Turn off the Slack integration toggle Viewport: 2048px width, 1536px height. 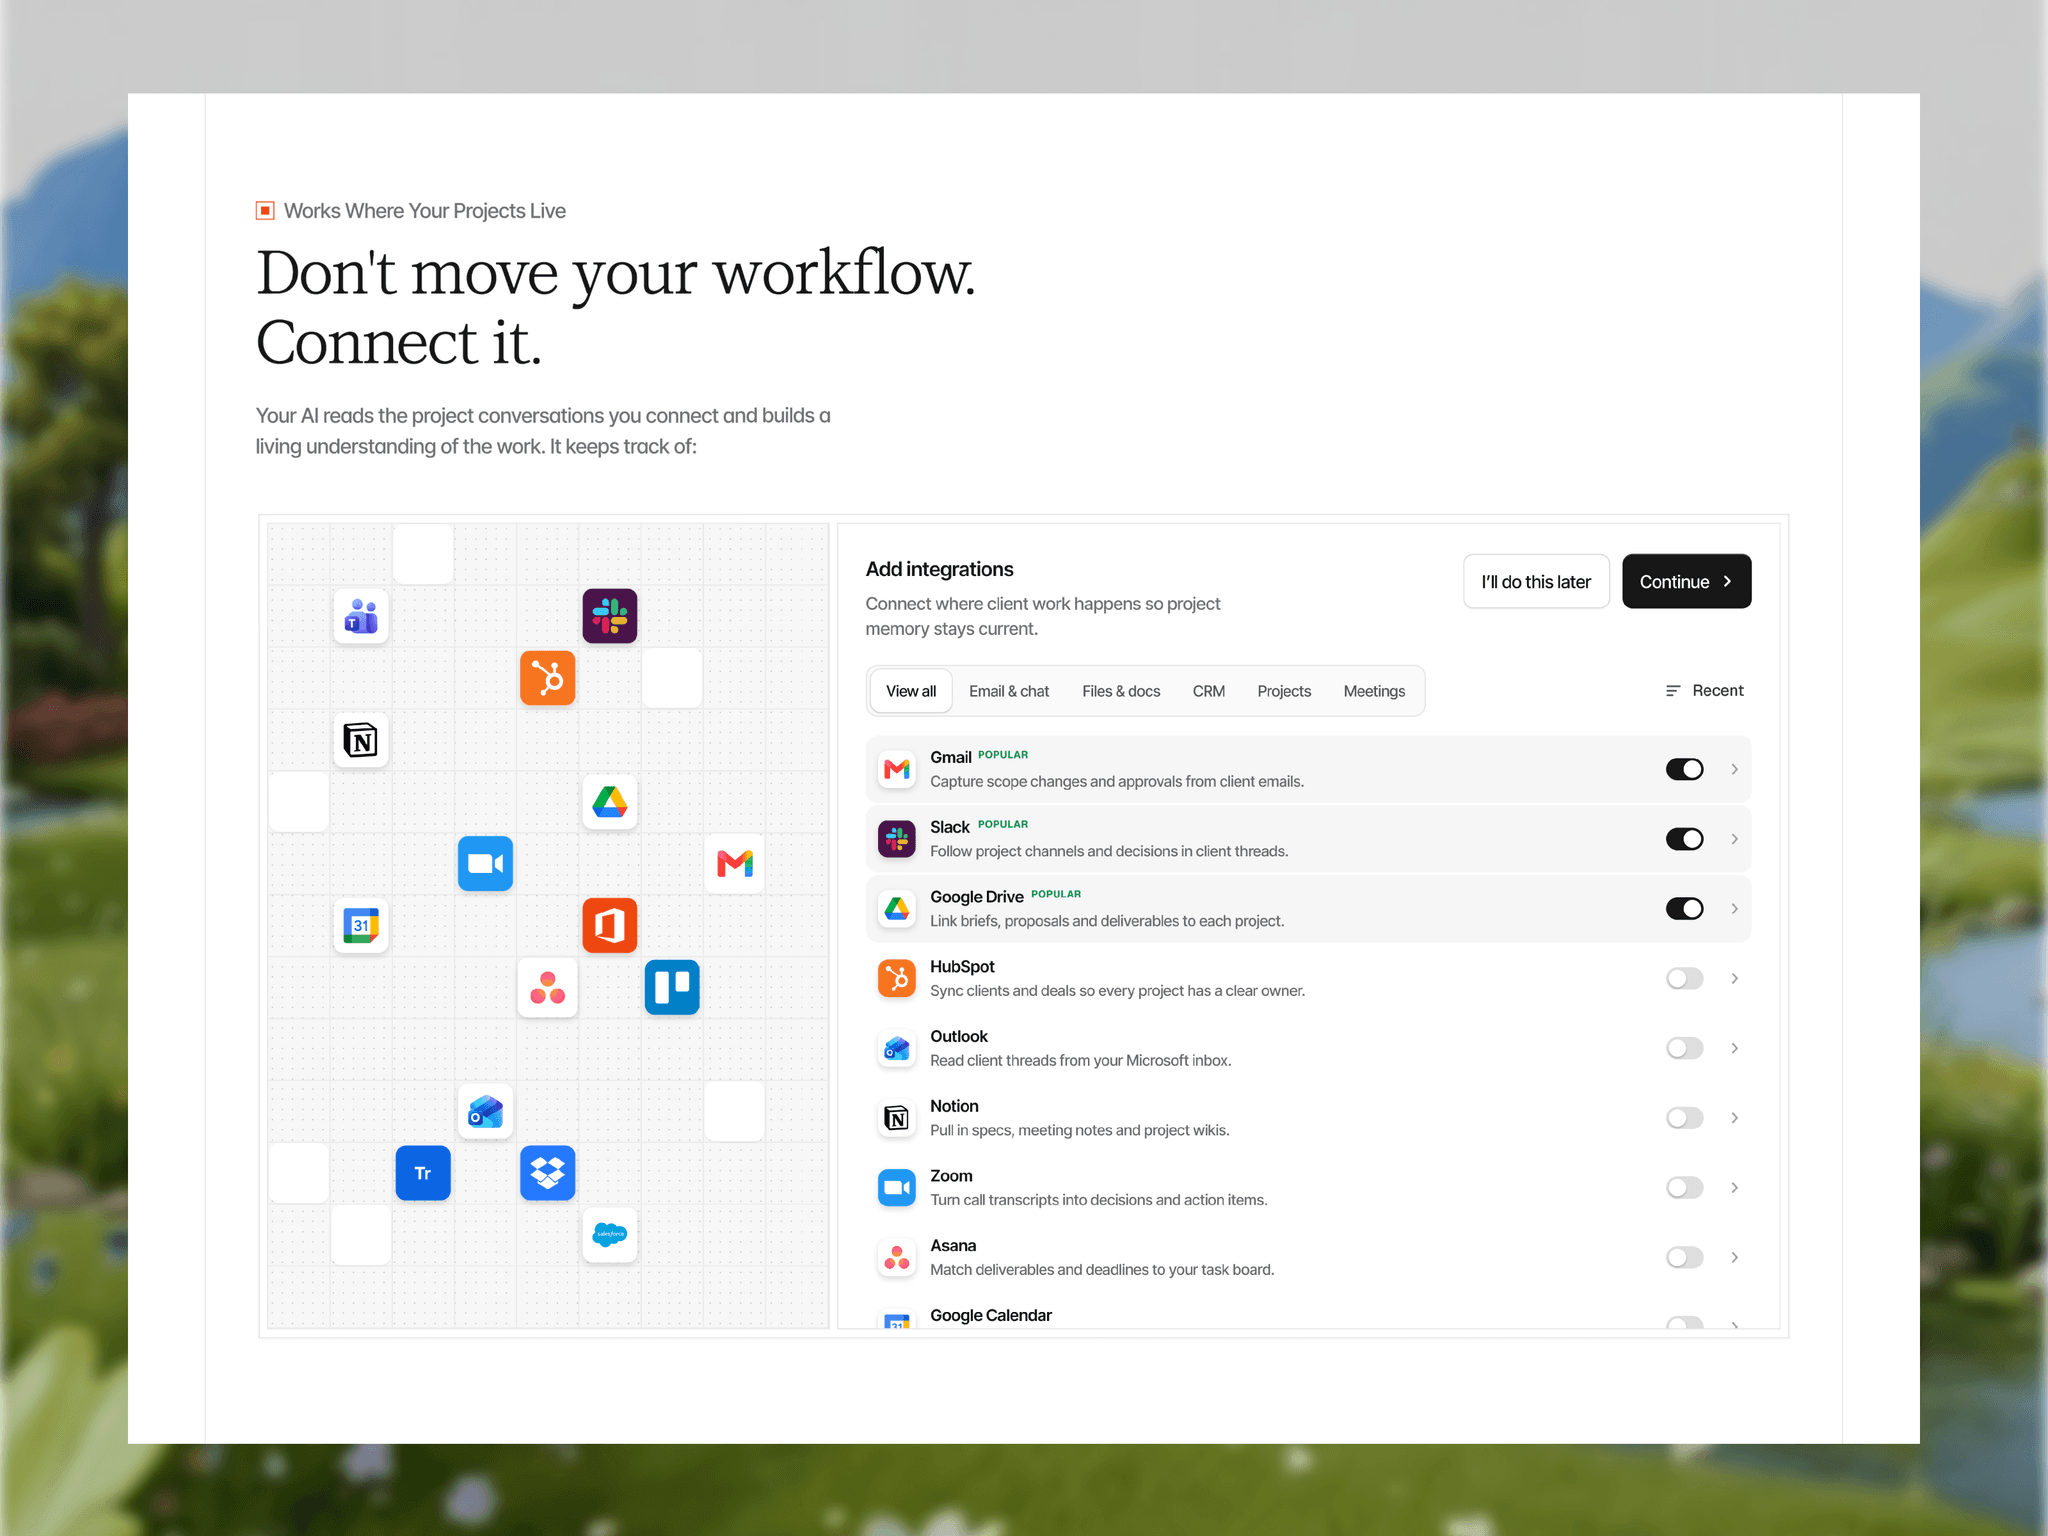(1685, 839)
